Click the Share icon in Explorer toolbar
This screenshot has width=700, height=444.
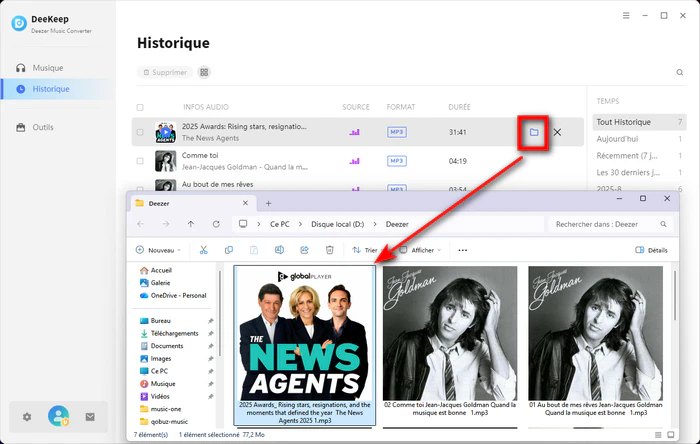coord(304,250)
